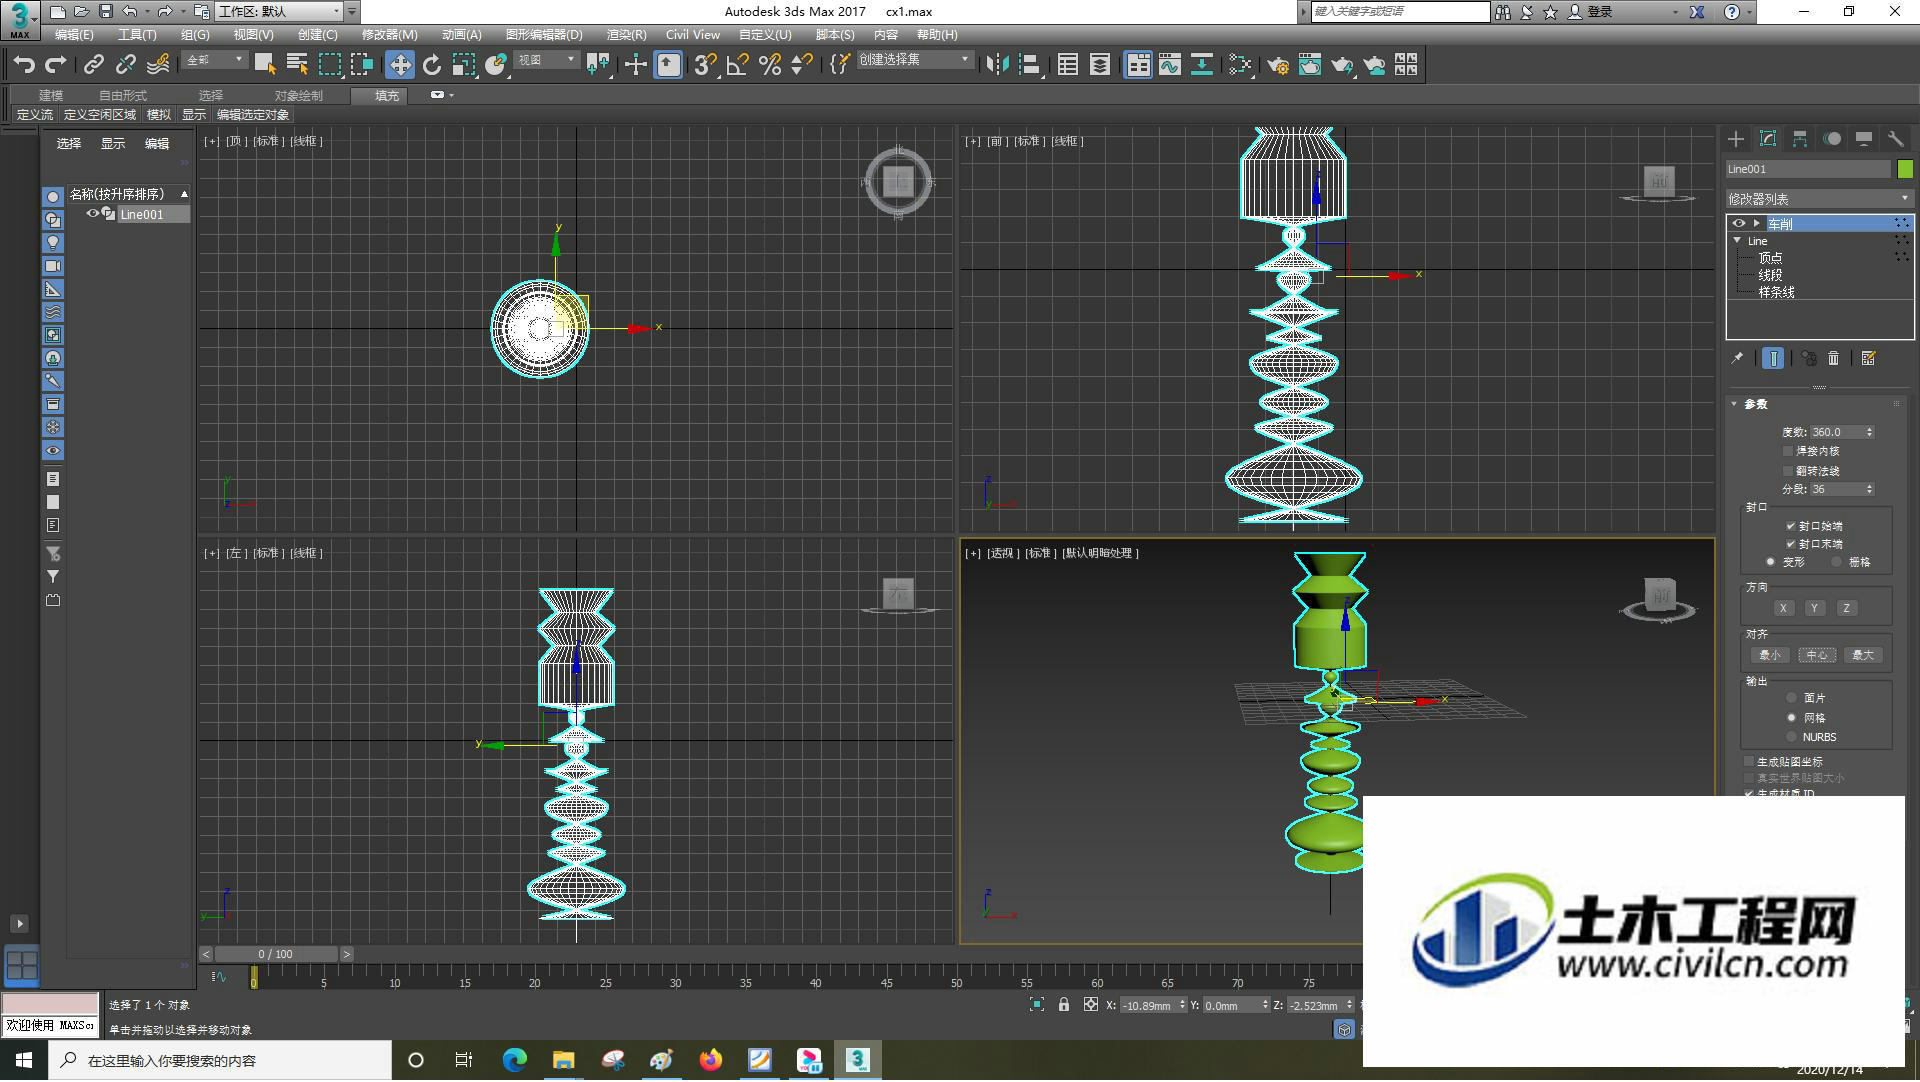Click the Select and Link chain icon

pos(93,65)
